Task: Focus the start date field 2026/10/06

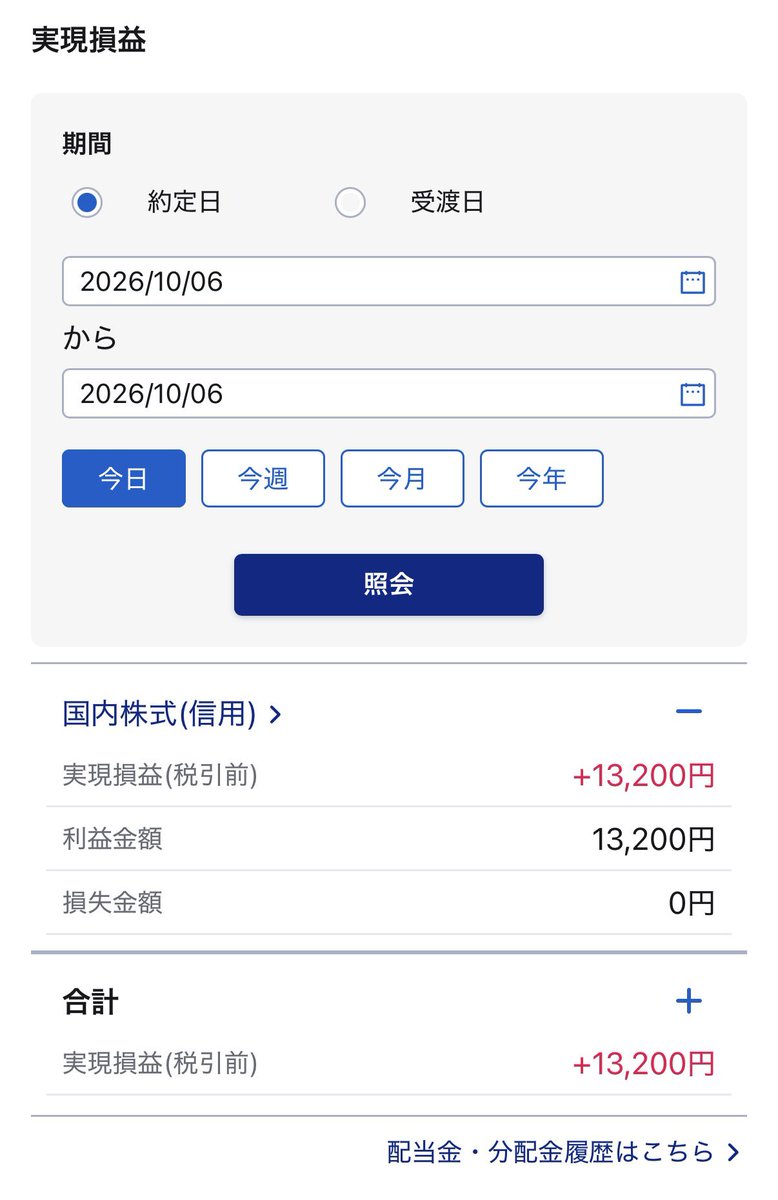Action: click(x=389, y=282)
